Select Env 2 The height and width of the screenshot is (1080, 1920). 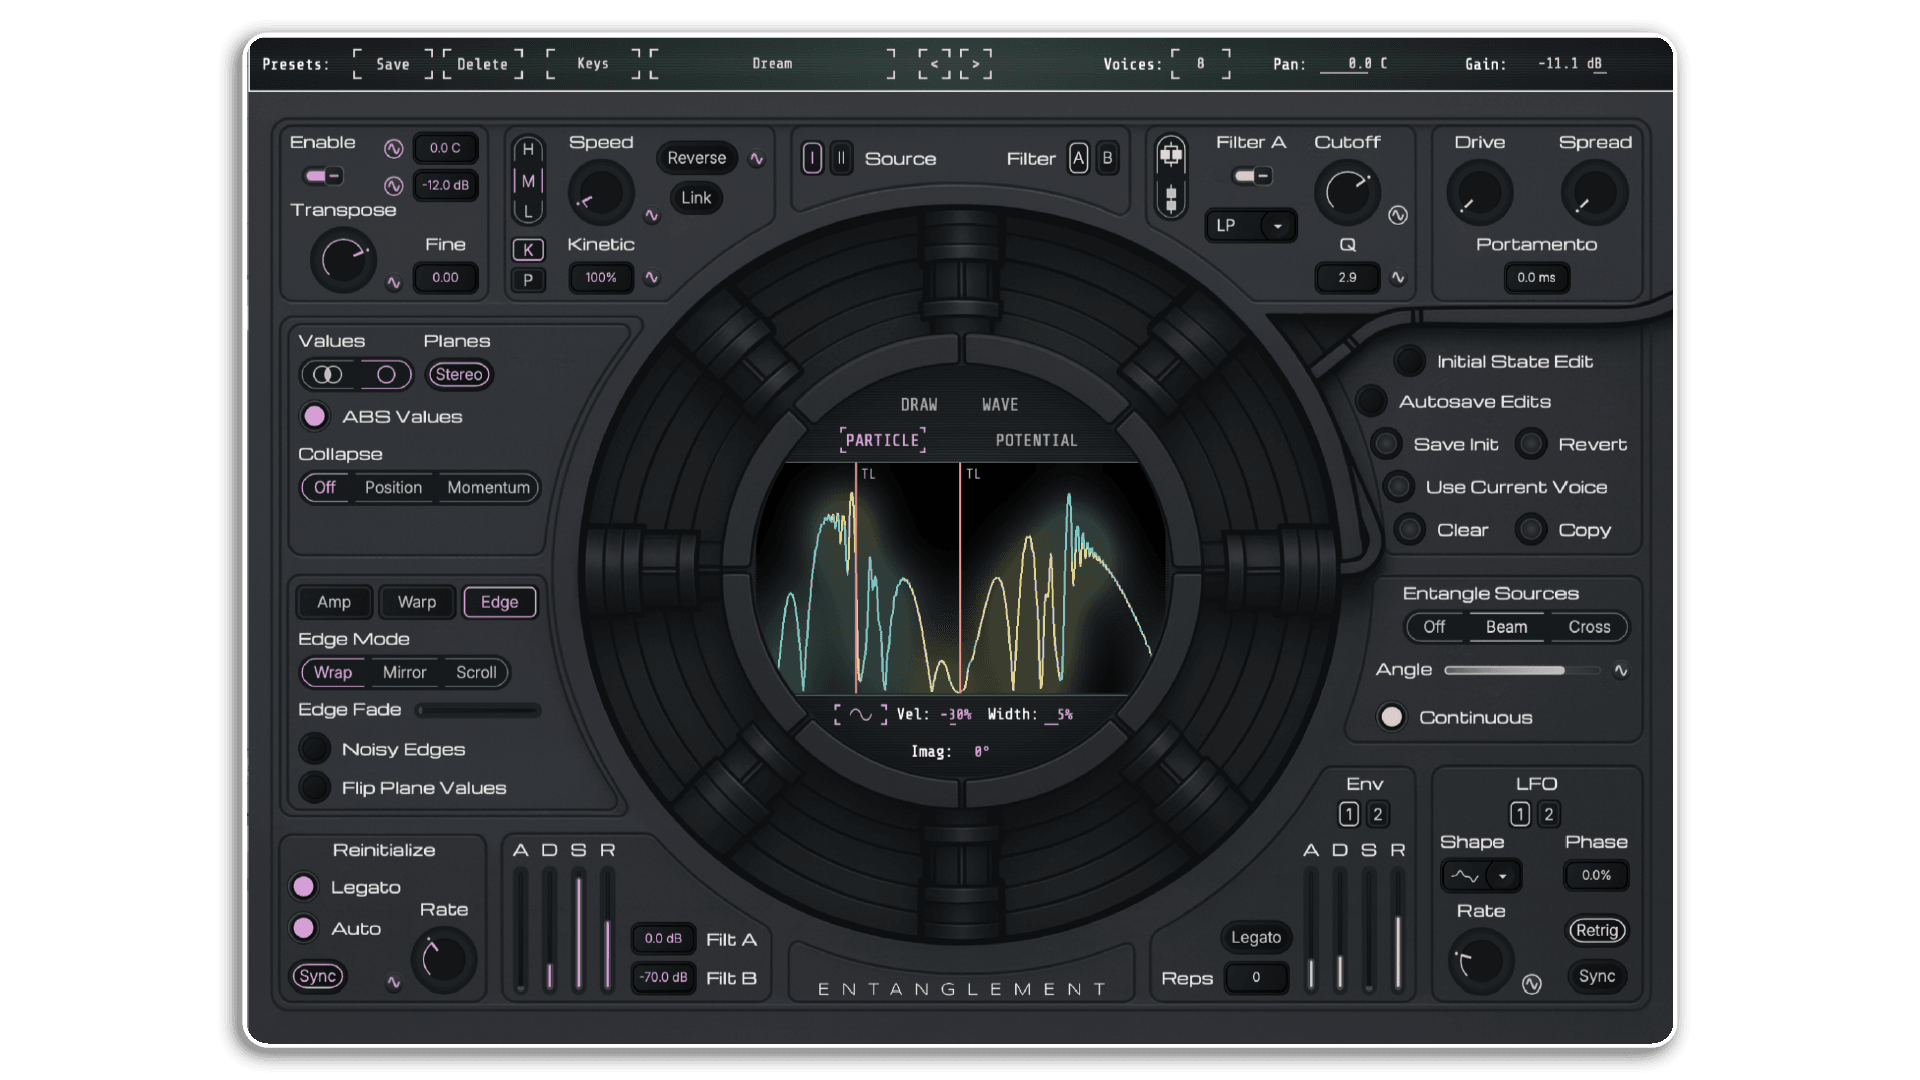click(x=1377, y=815)
